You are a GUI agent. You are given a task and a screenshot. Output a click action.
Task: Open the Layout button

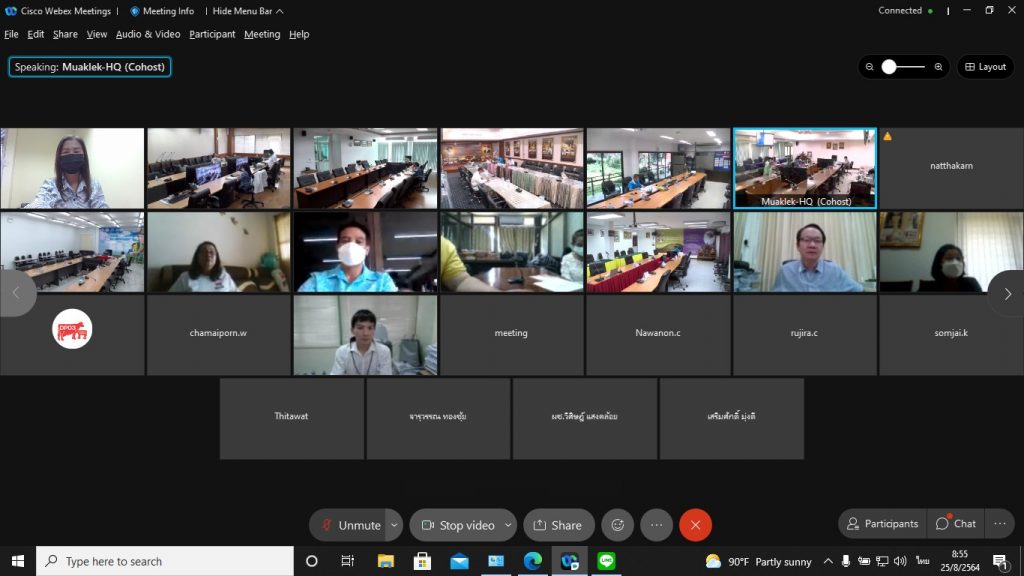(x=985, y=67)
